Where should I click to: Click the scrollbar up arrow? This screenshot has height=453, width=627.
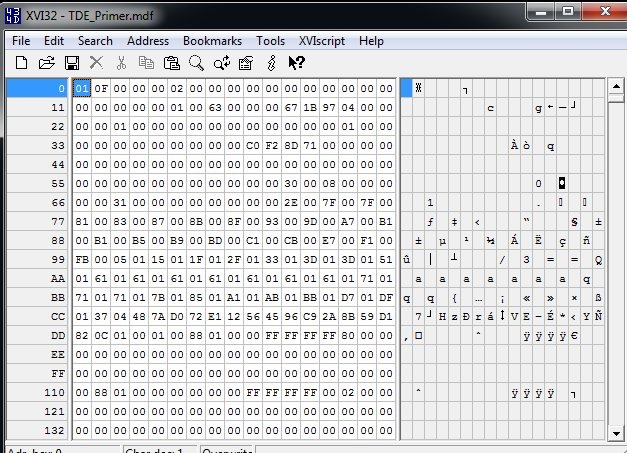[x=617, y=87]
